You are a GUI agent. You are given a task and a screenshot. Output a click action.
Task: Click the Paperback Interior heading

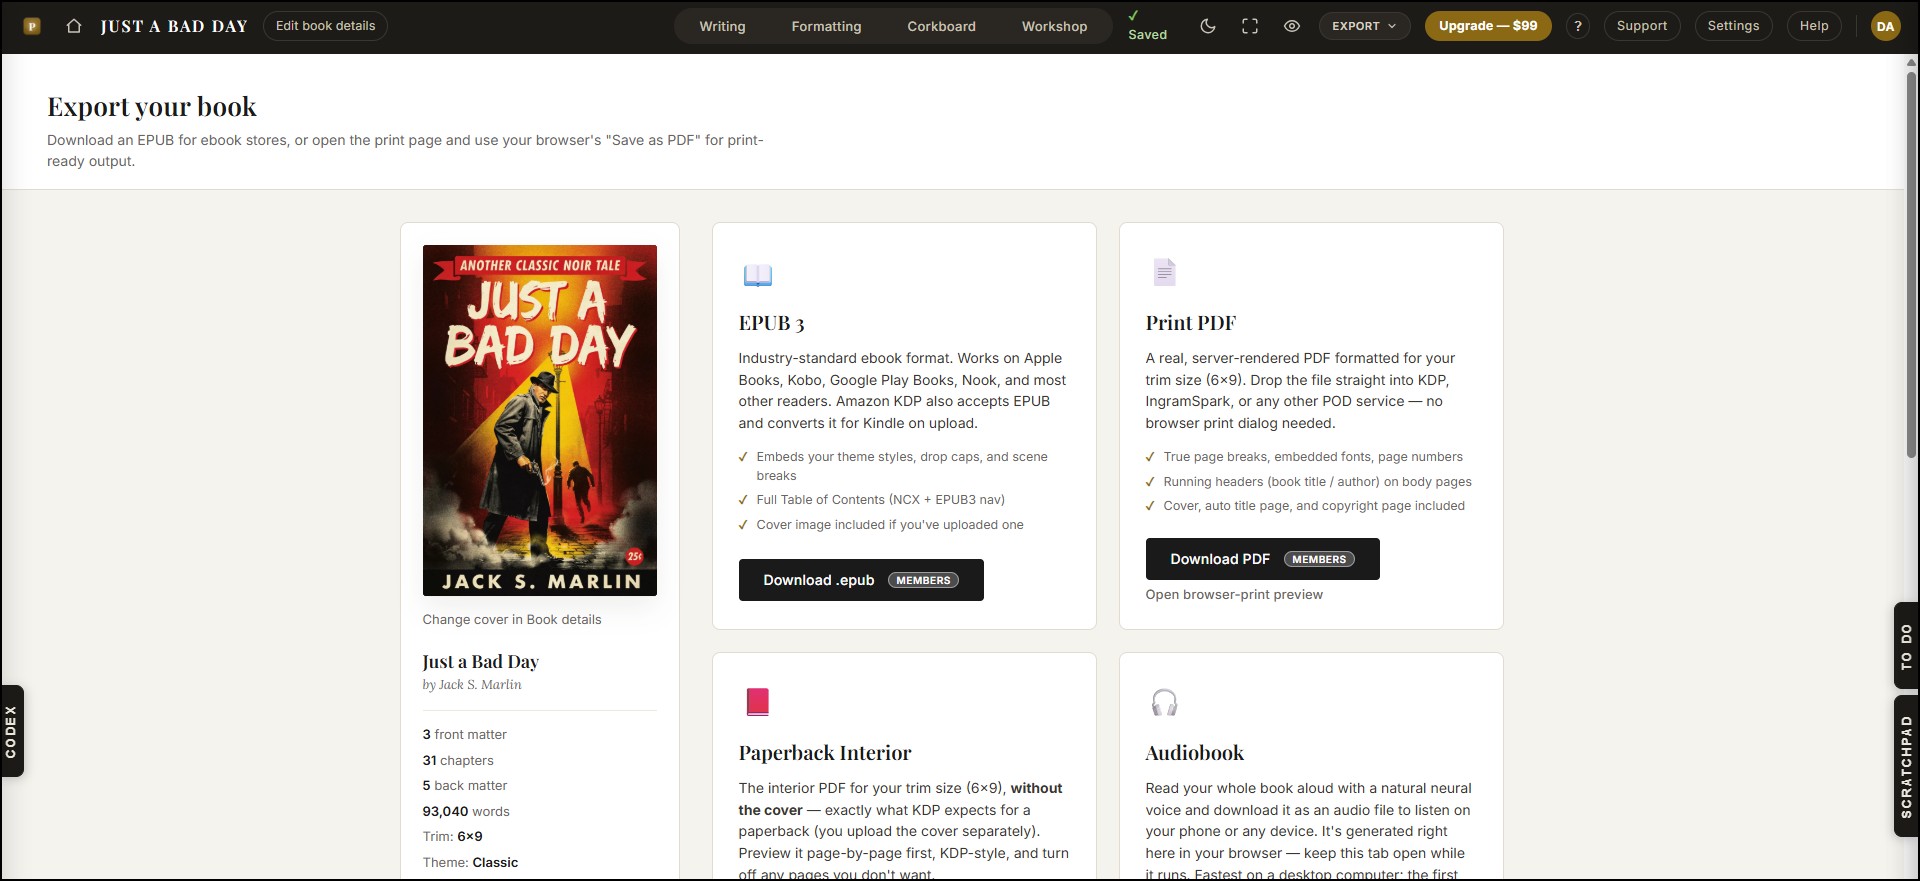[825, 753]
